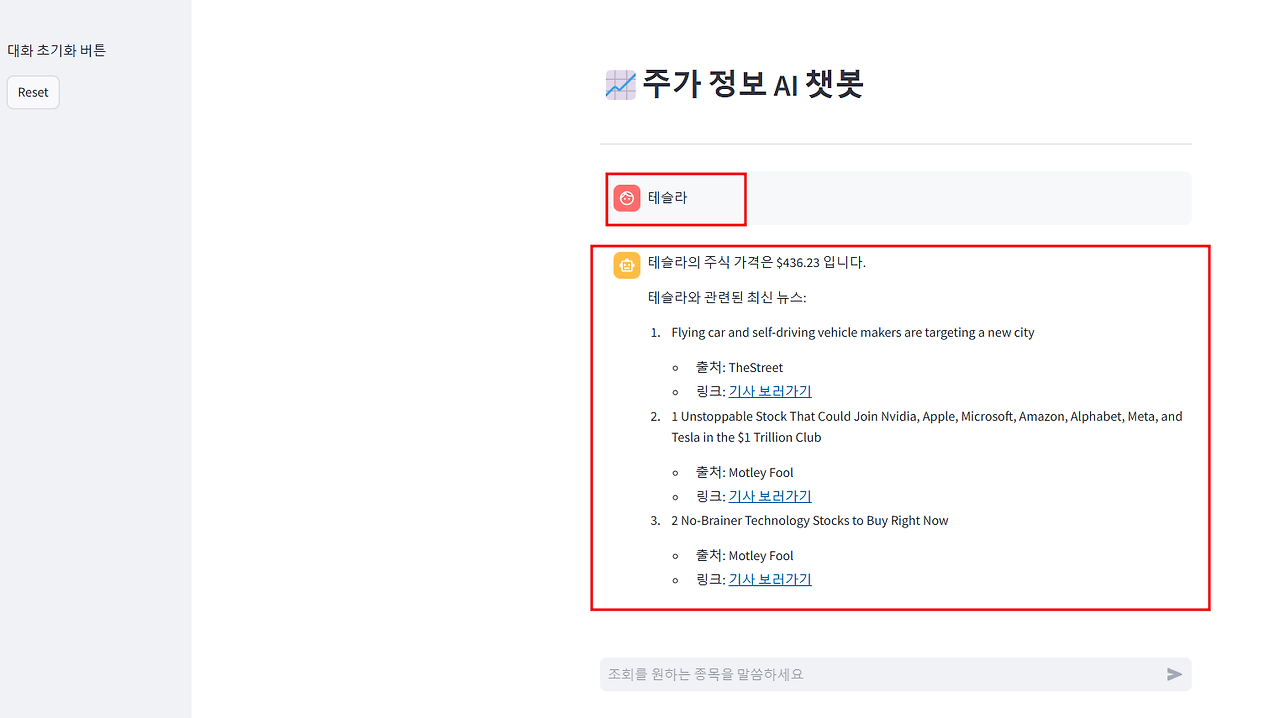Click the red Tesla user avatar icon
1280x718 pixels.
pyautogui.click(x=626, y=198)
